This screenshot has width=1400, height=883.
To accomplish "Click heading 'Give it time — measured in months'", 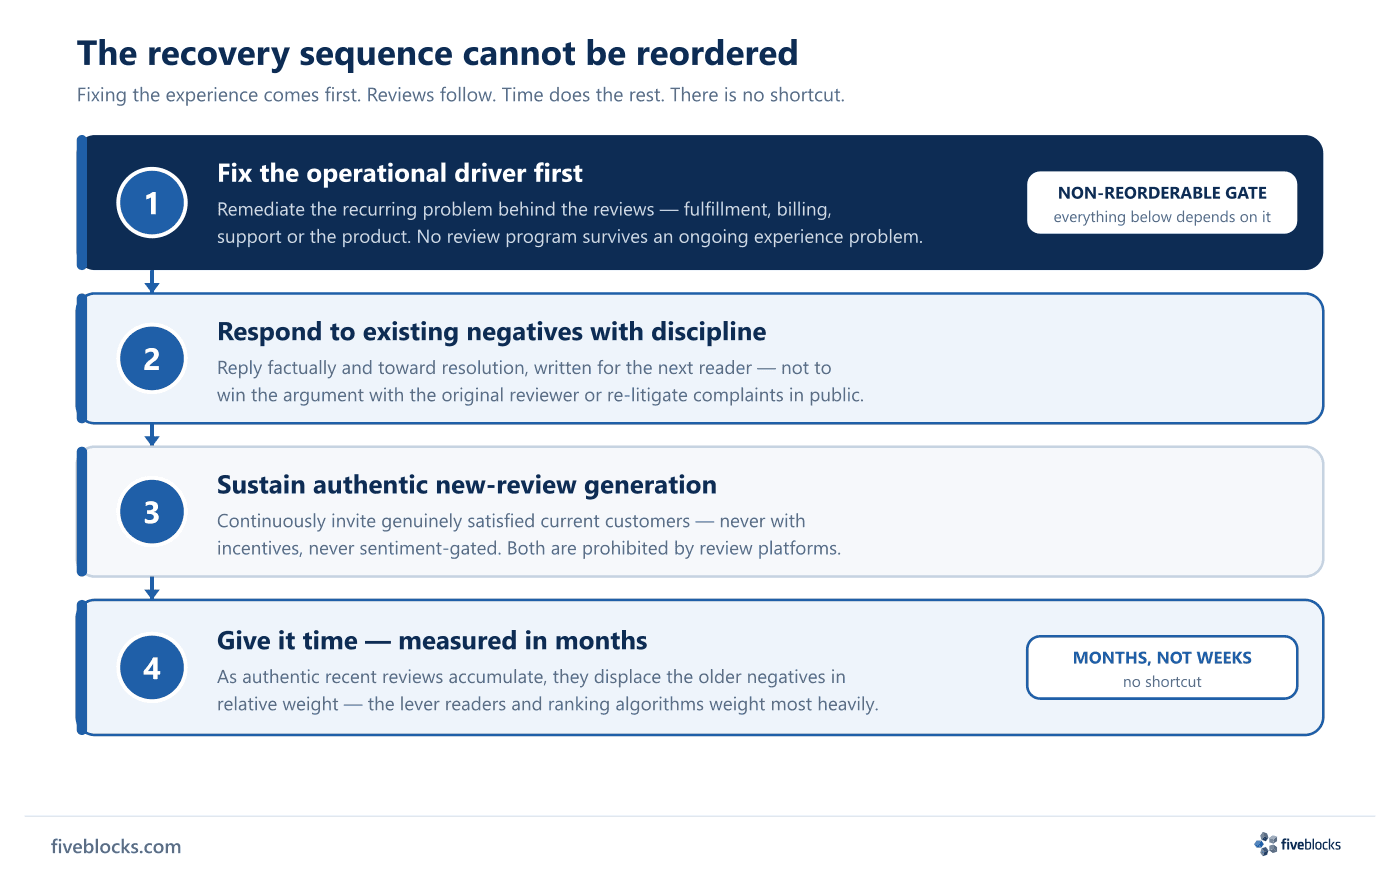I will (432, 641).
